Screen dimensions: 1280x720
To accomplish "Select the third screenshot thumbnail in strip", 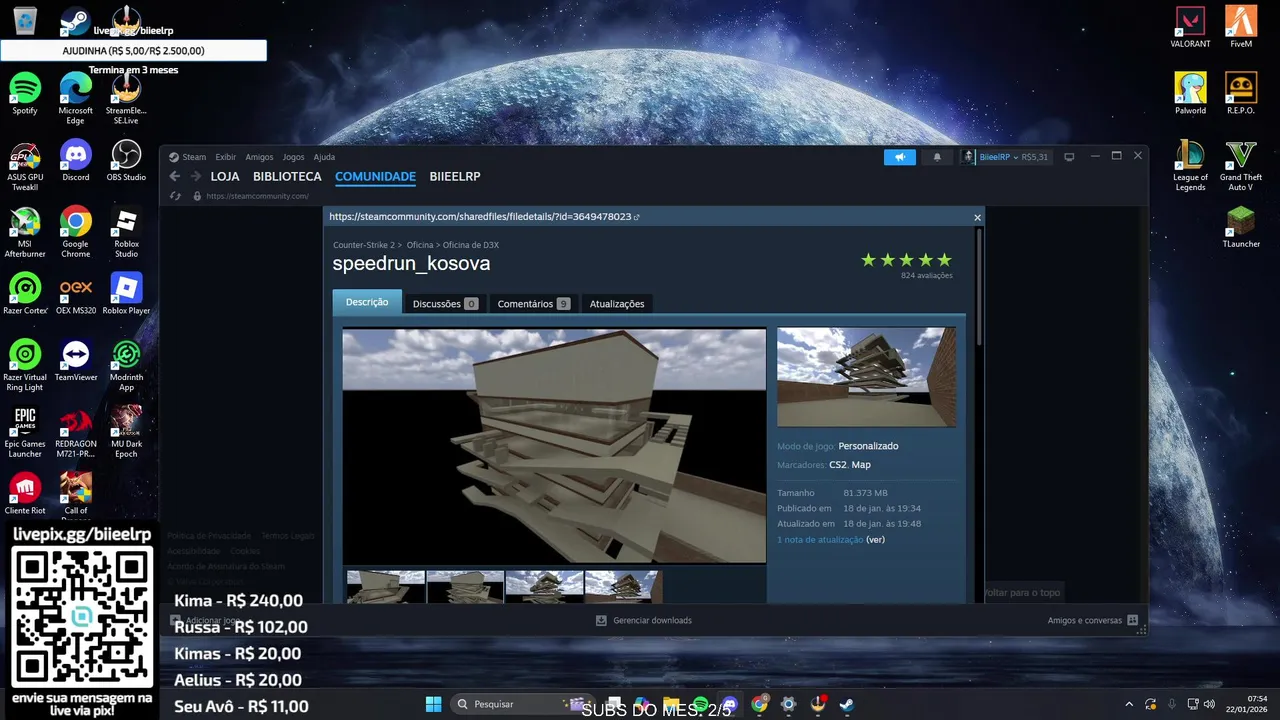I will pos(544,586).
